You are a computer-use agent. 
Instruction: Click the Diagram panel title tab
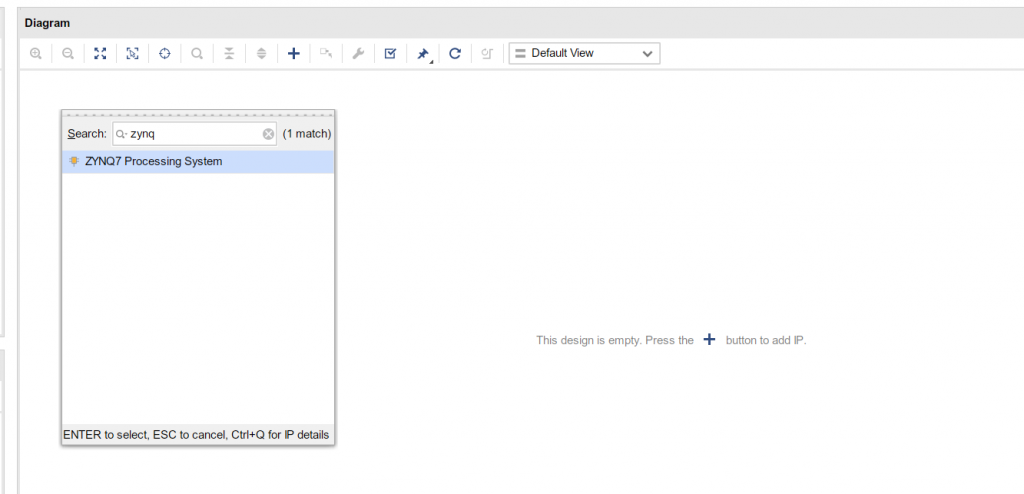tap(47, 23)
